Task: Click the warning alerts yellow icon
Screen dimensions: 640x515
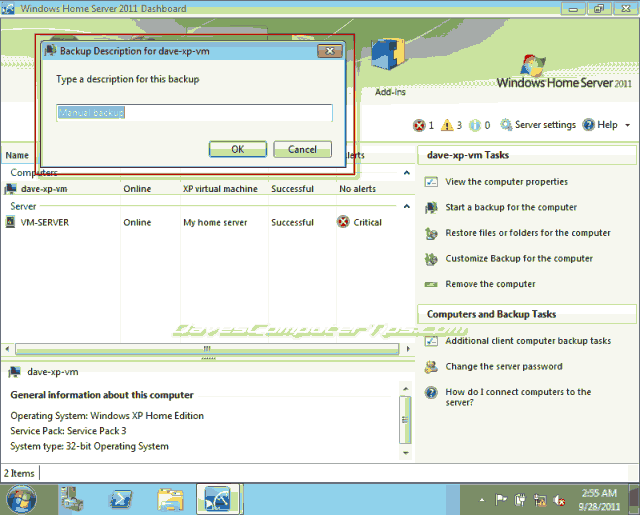Action: tap(447, 125)
